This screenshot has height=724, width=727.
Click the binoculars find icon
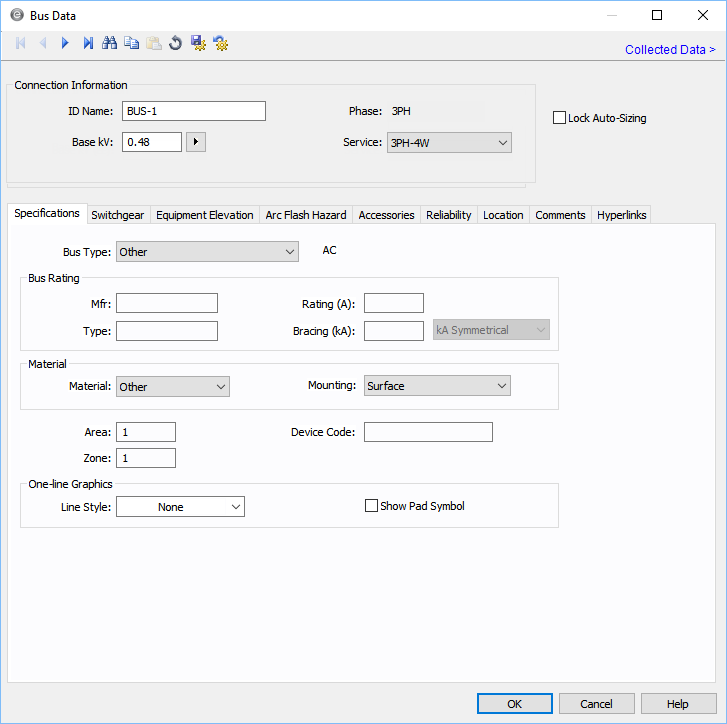point(110,43)
